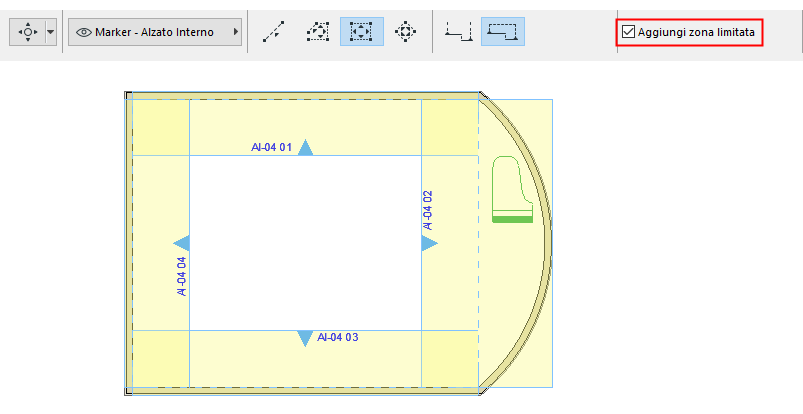Select the green grand piano object
This screenshot has width=803, height=414.
click(x=512, y=190)
